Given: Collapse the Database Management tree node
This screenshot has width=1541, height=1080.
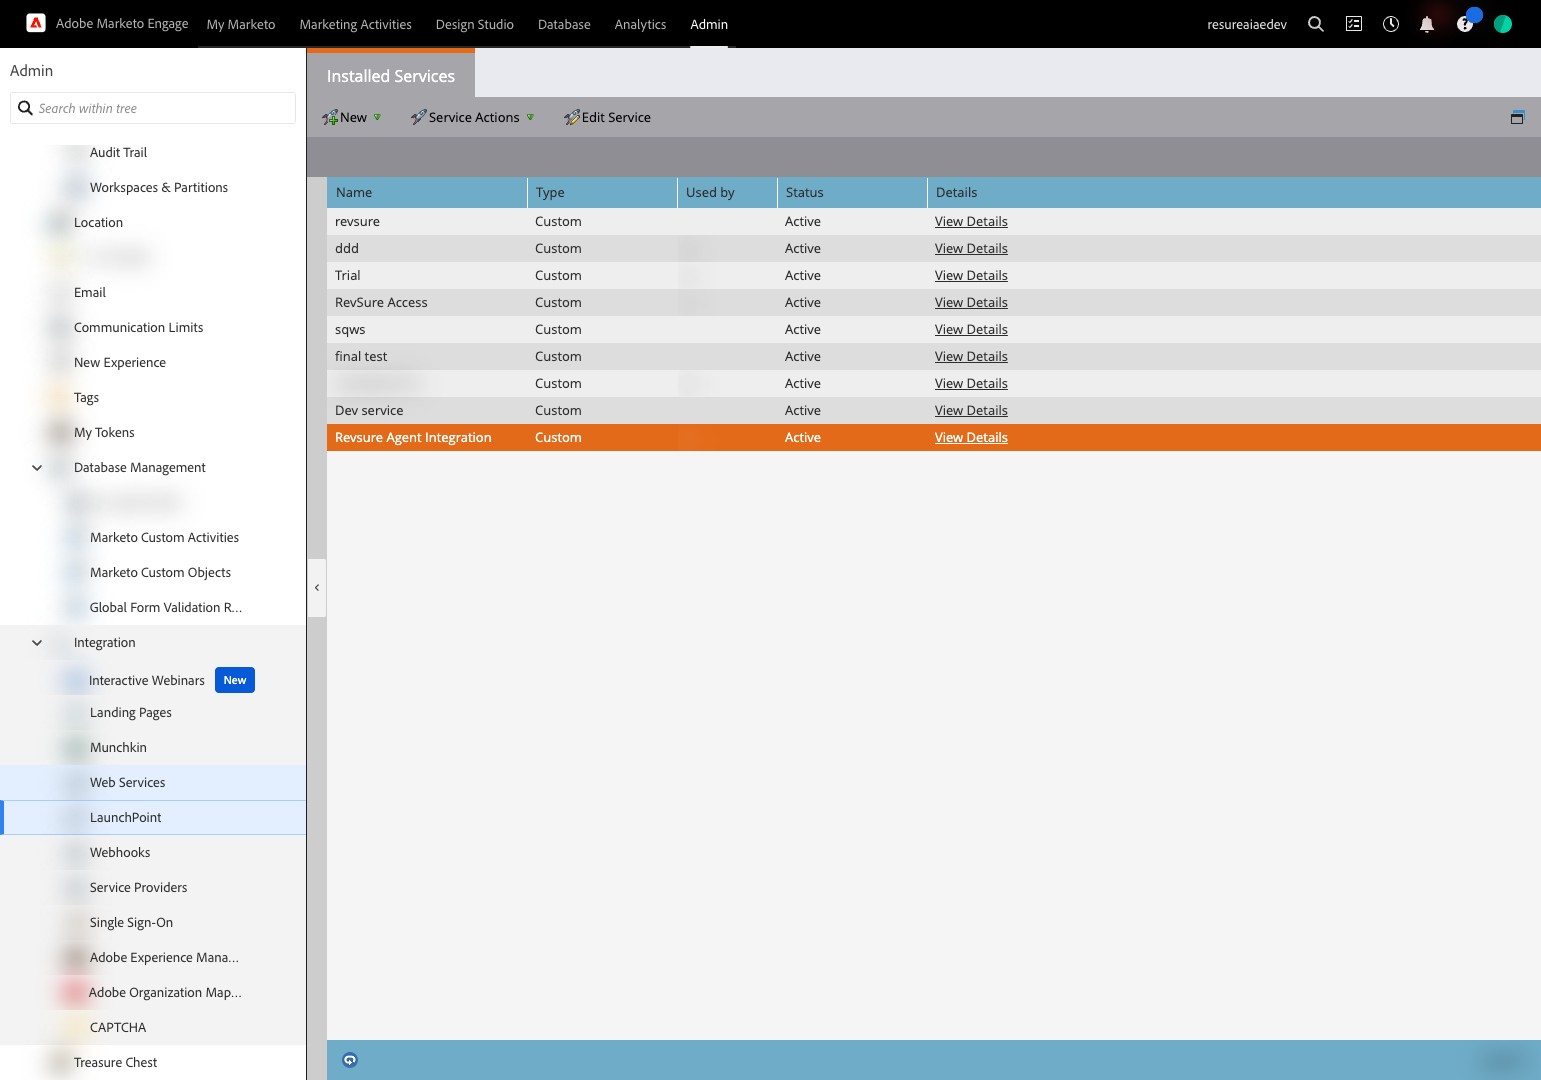Looking at the screenshot, I should (x=37, y=467).
